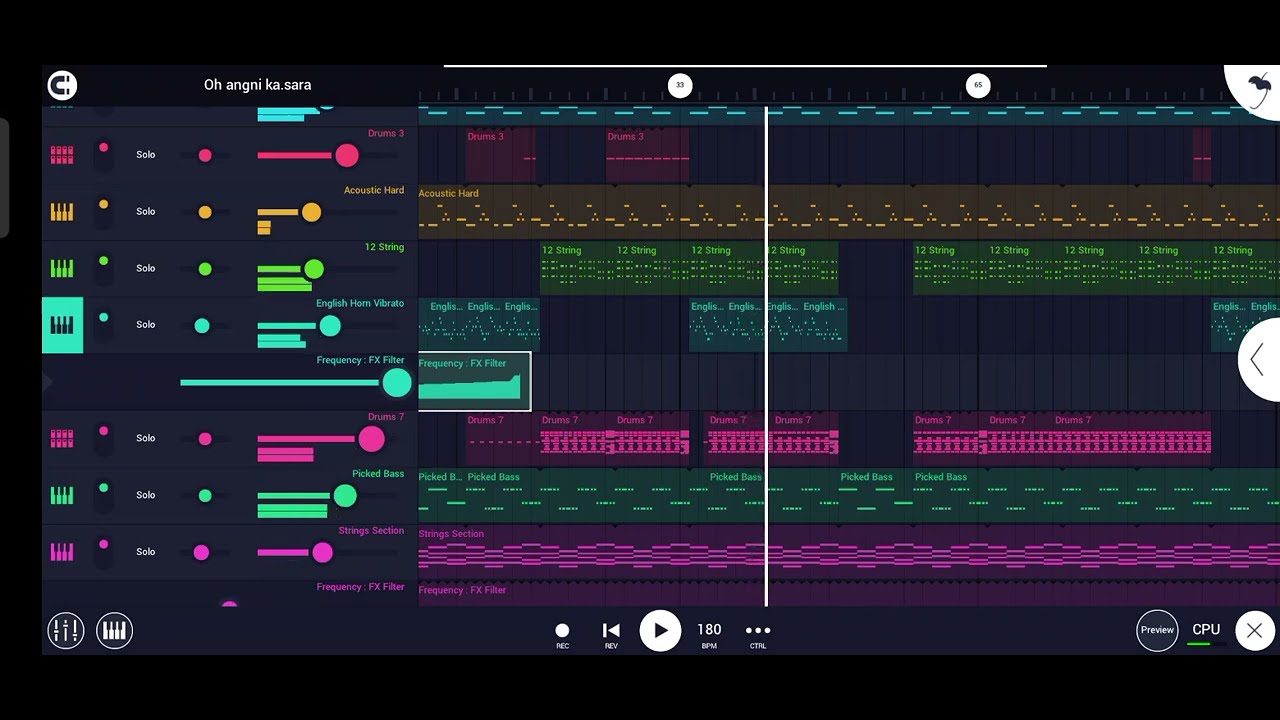The height and width of the screenshot is (720, 1280).
Task: Select the Frequency FX Filter automation clip
Action: coord(475,382)
